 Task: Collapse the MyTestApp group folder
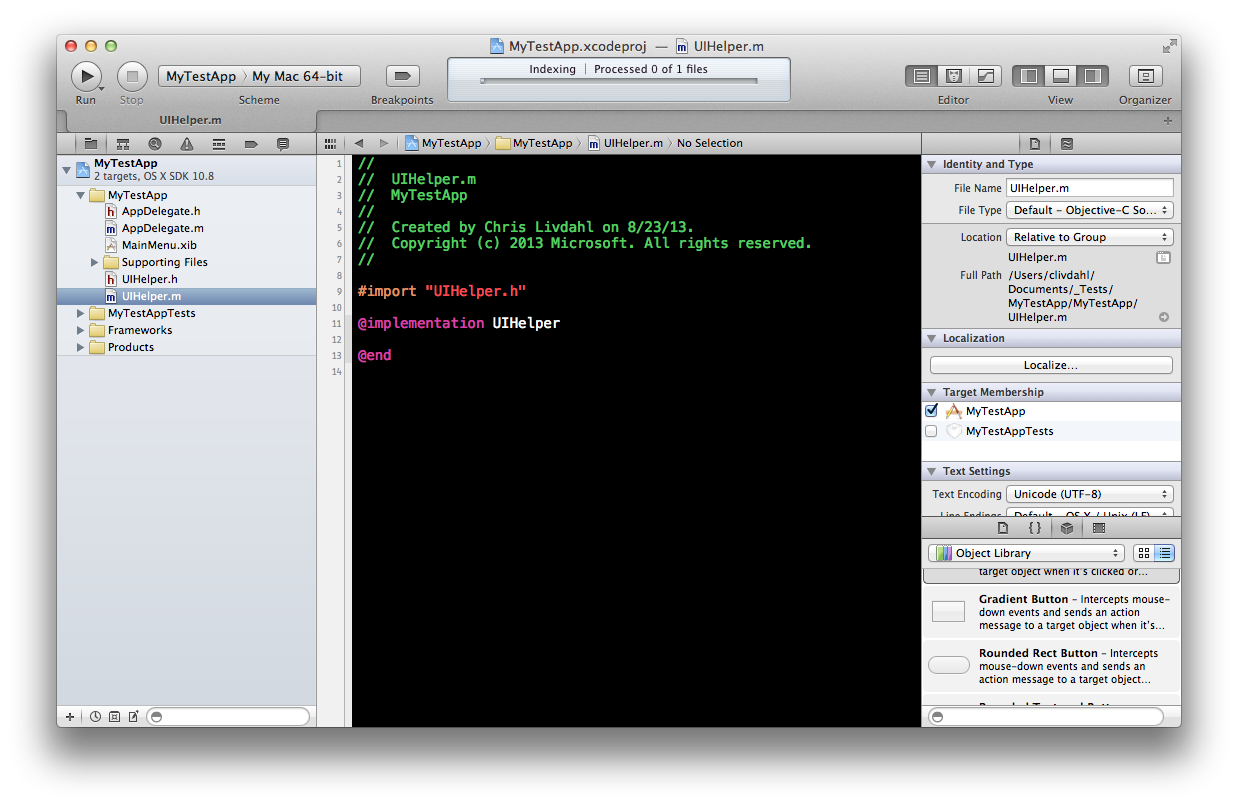coord(81,195)
